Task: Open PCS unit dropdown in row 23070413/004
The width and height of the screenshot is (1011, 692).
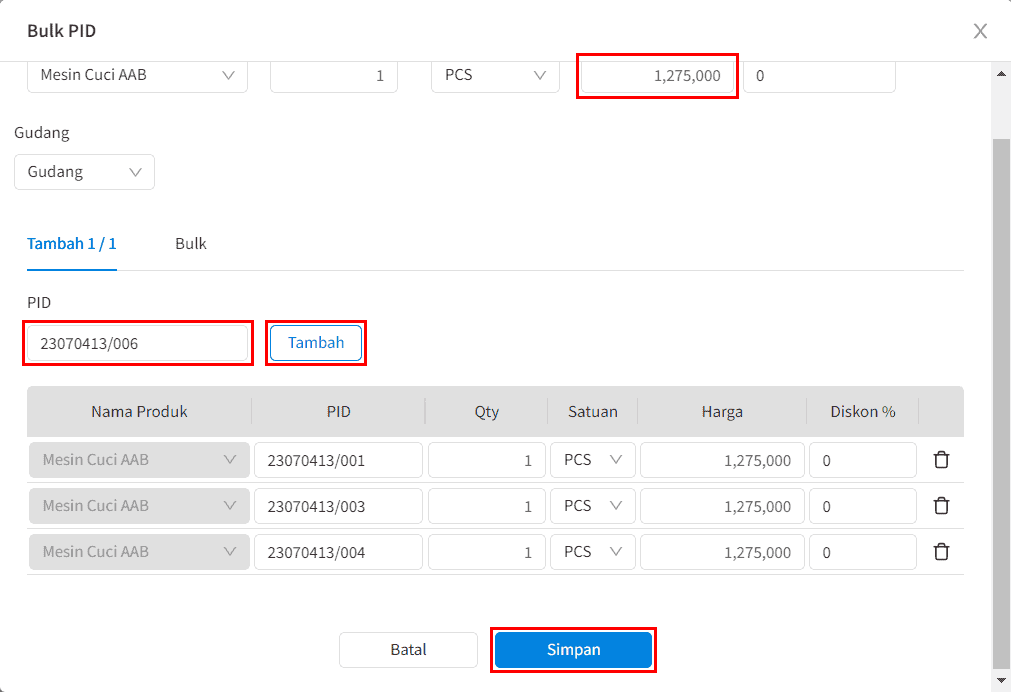Action: 593,552
